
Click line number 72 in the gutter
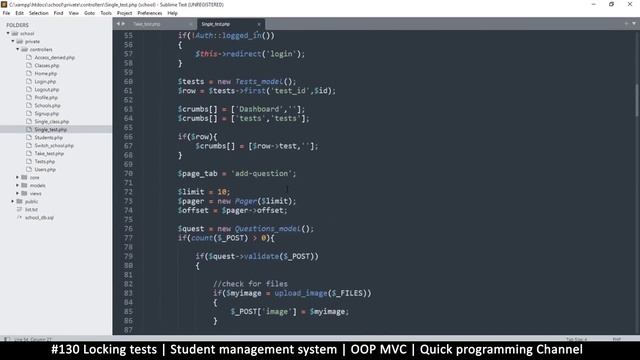[x=128, y=192]
